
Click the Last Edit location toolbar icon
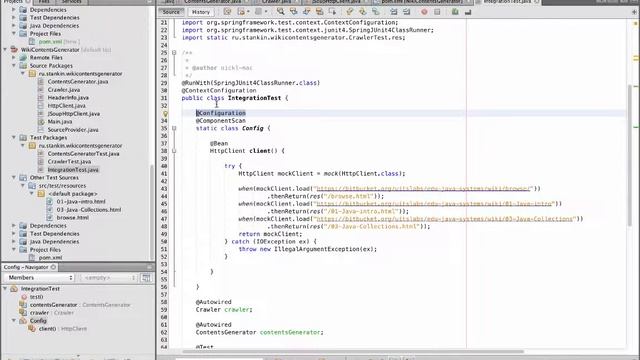[227, 12]
